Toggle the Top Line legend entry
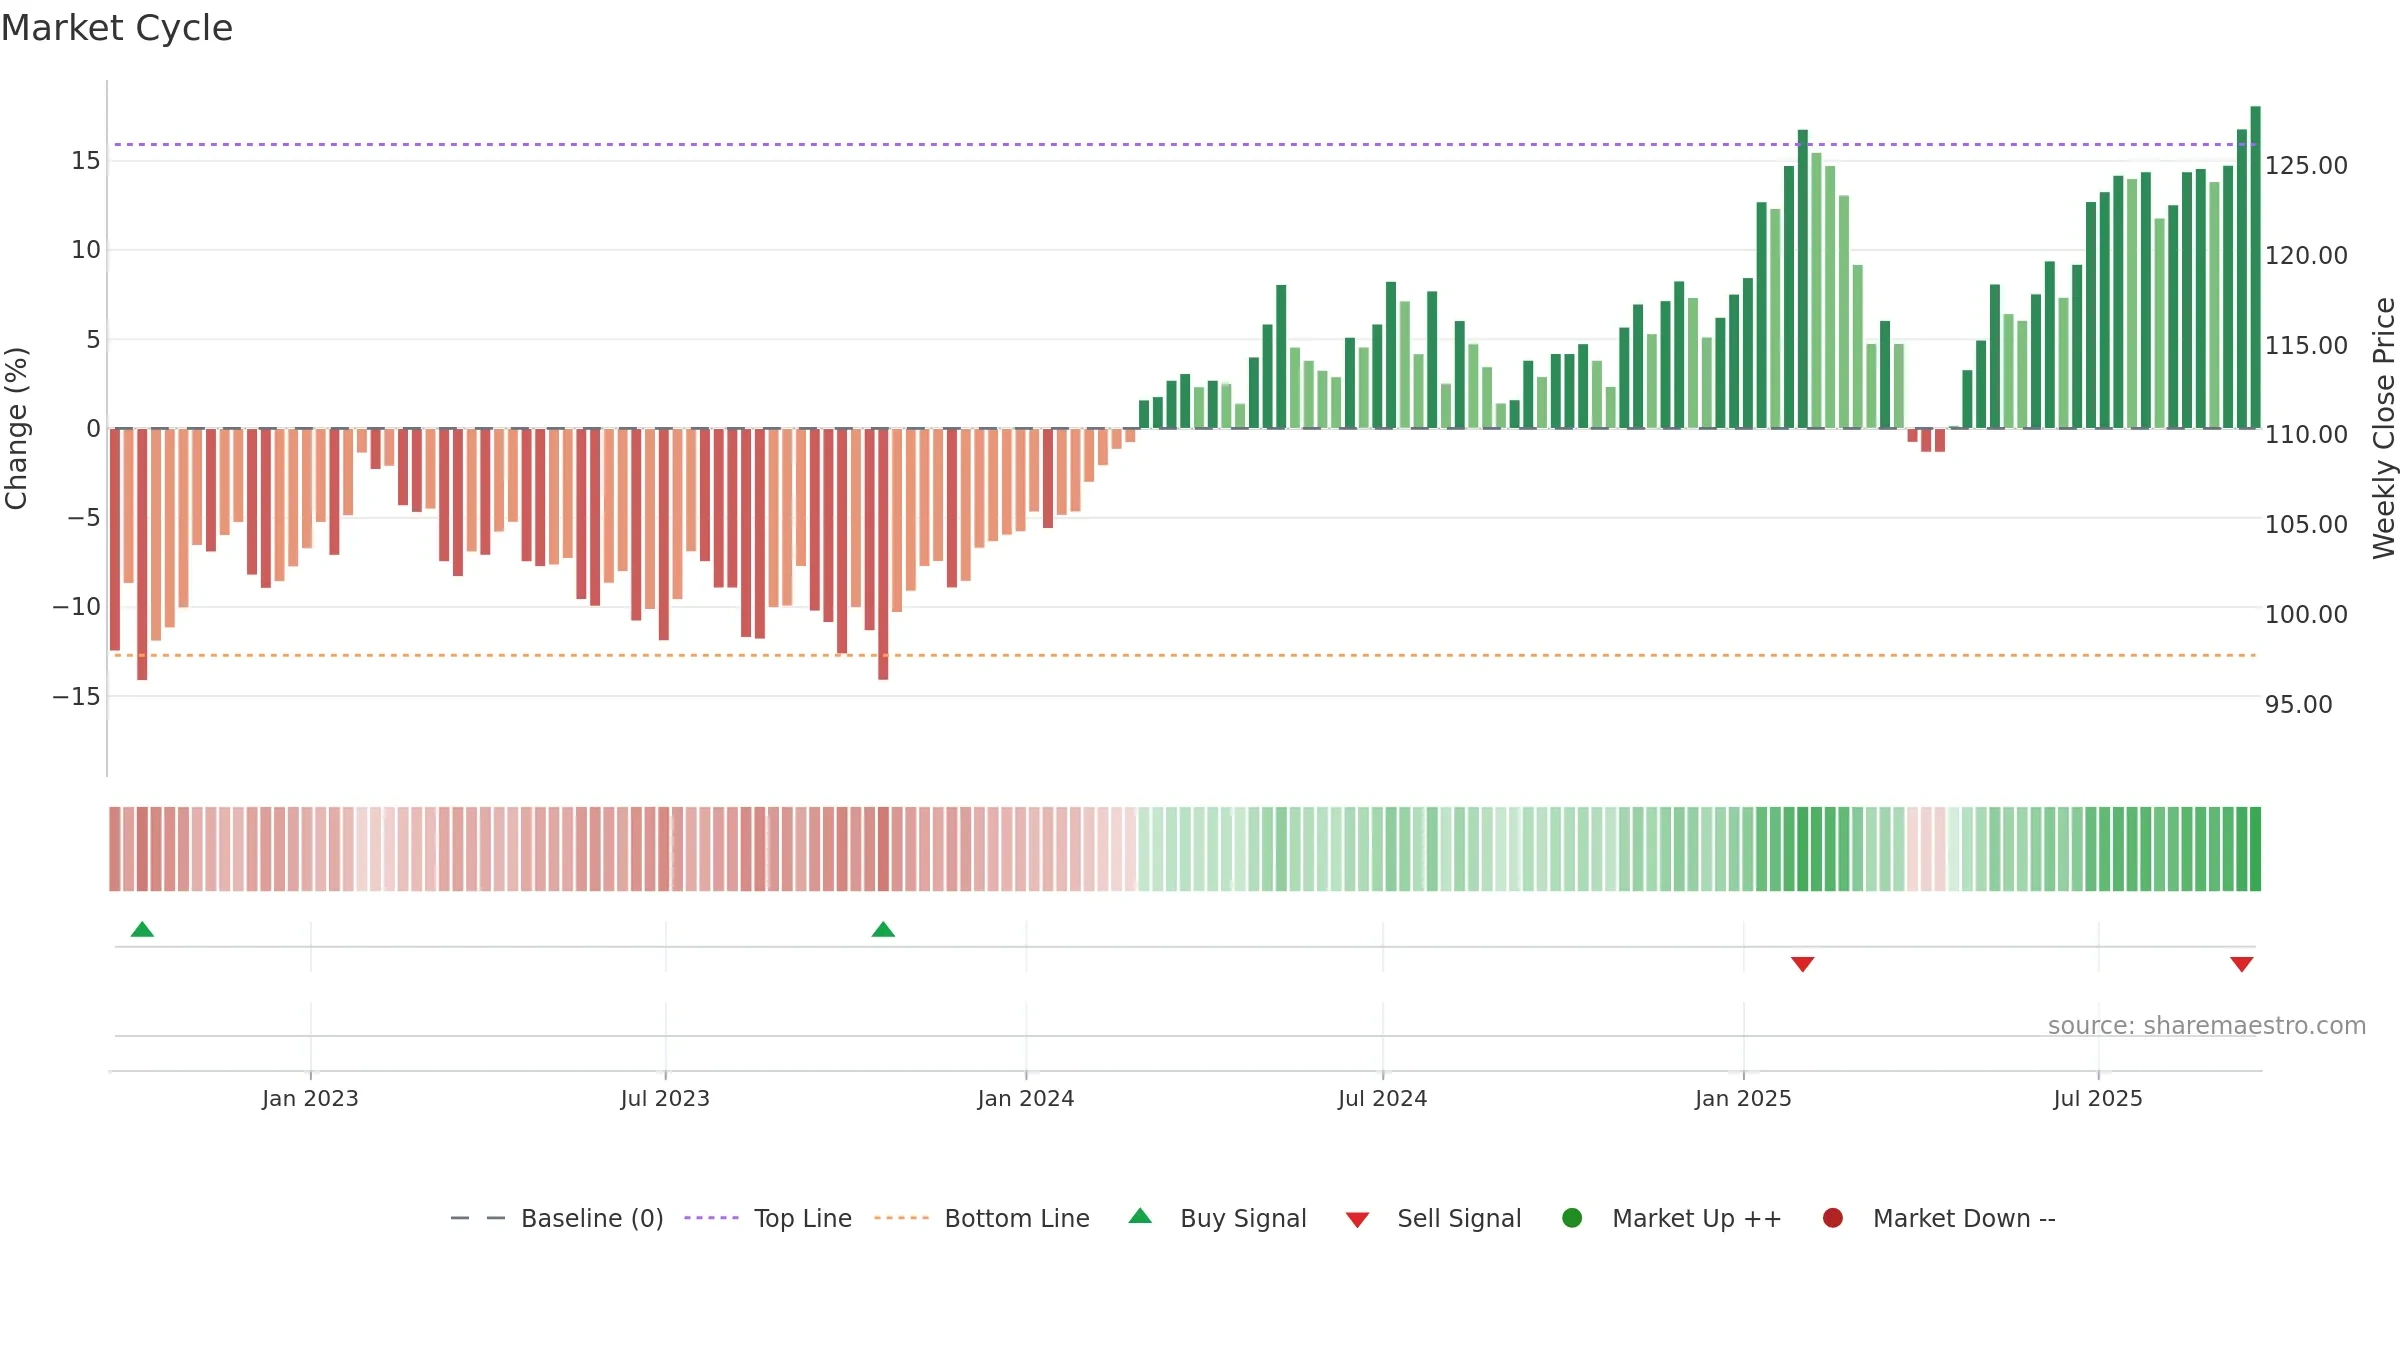 coord(768,1218)
